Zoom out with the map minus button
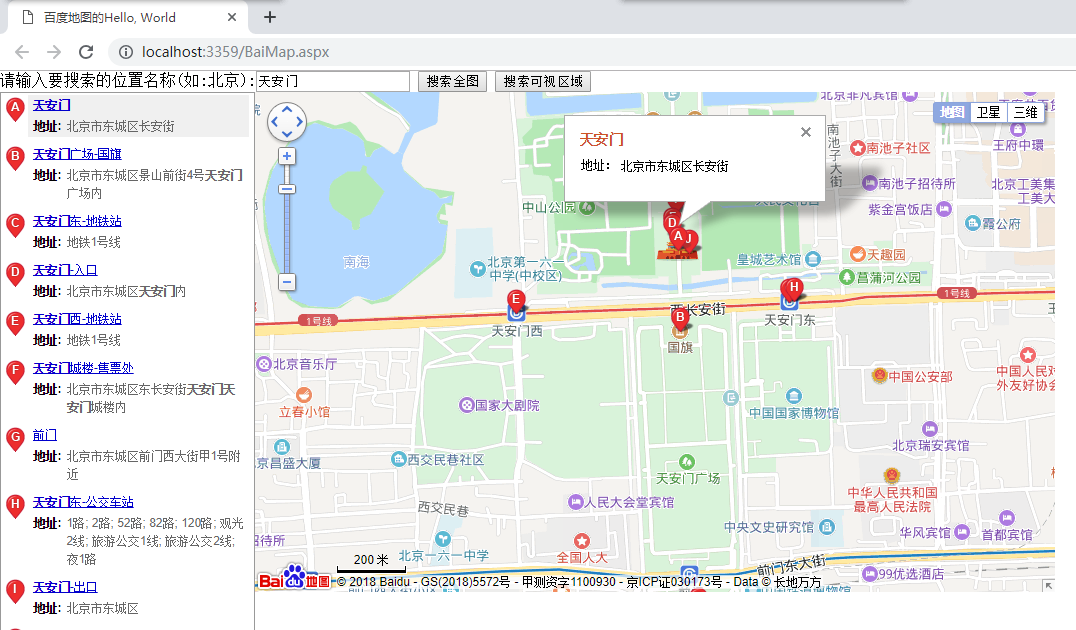The width and height of the screenshot is (1076, 630). pos(287,281)
